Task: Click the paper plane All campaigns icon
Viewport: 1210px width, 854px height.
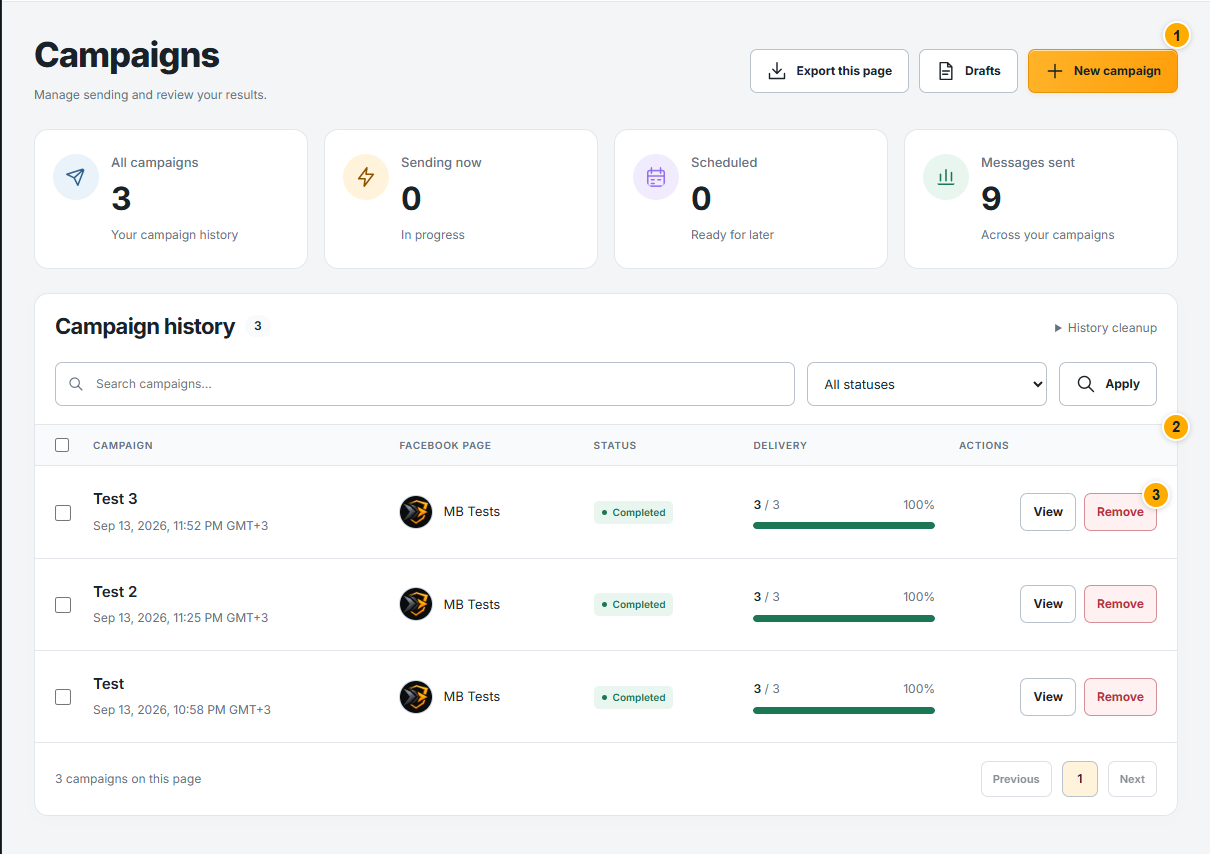Action: (76, 177)
